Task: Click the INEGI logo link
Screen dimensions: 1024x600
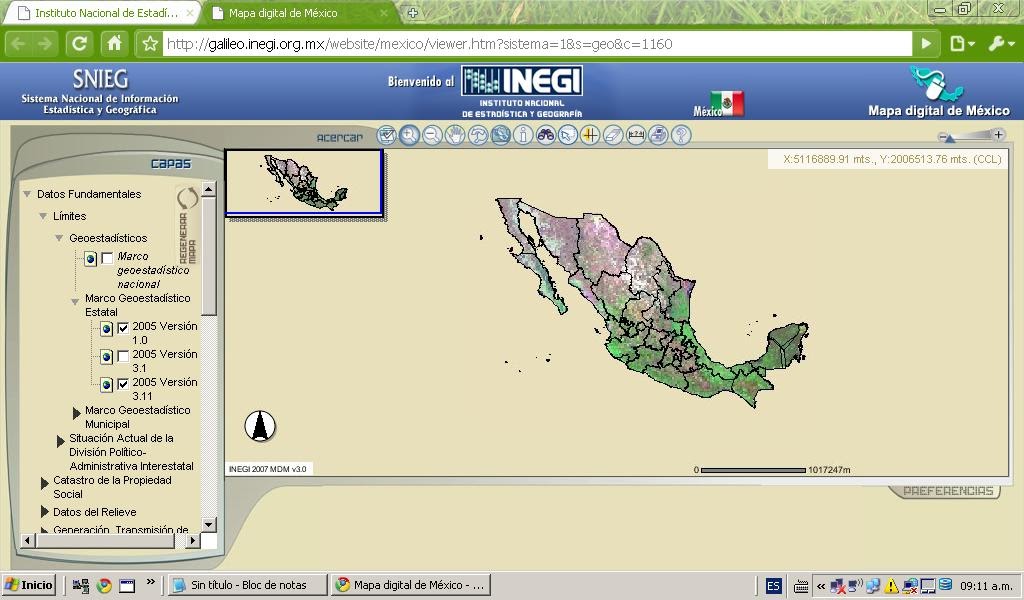Action: [x=522, y=82]
